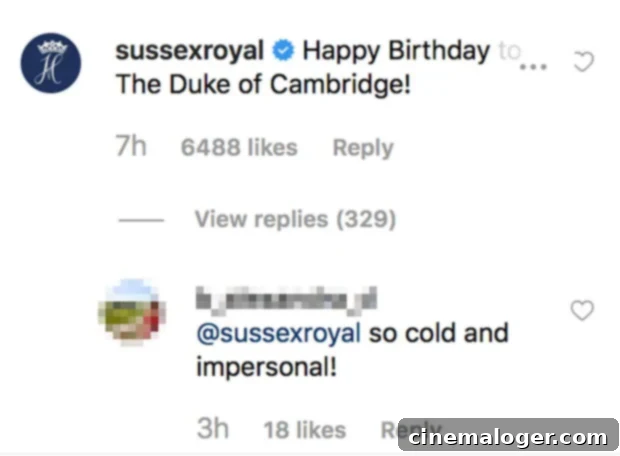Open the three-dot options on sussexroyal comment
Screen dimensions: 620x456
tap(533, 67)
